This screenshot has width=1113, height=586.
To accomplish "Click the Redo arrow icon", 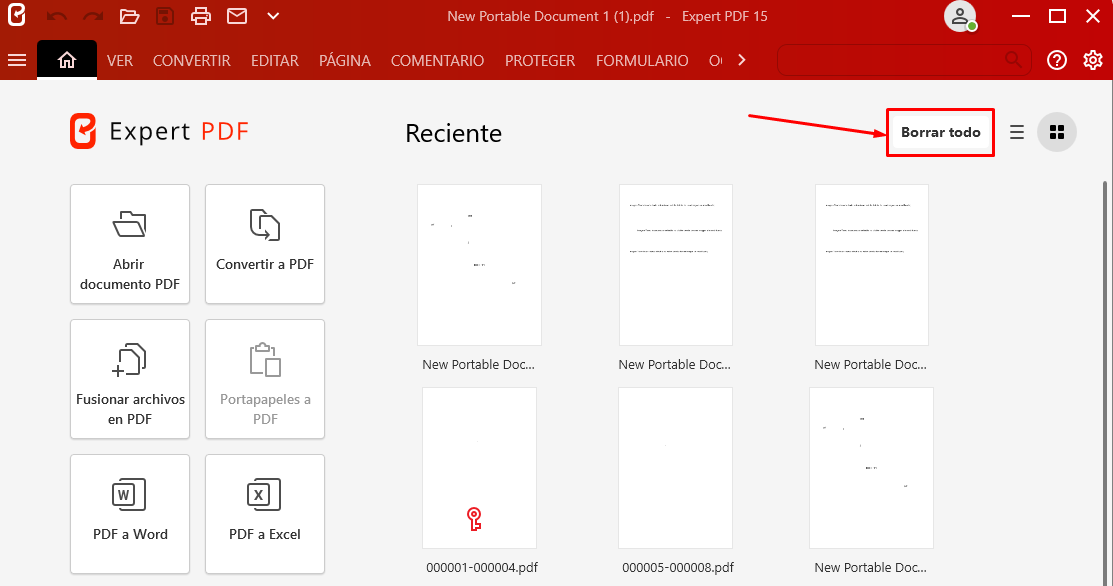I will point(93,16).
